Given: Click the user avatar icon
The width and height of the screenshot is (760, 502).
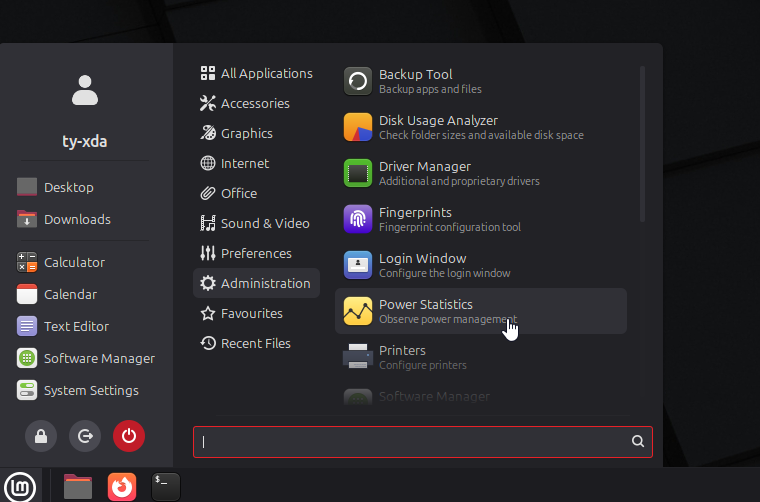Looking at the screenshot, I should (85, 90).
